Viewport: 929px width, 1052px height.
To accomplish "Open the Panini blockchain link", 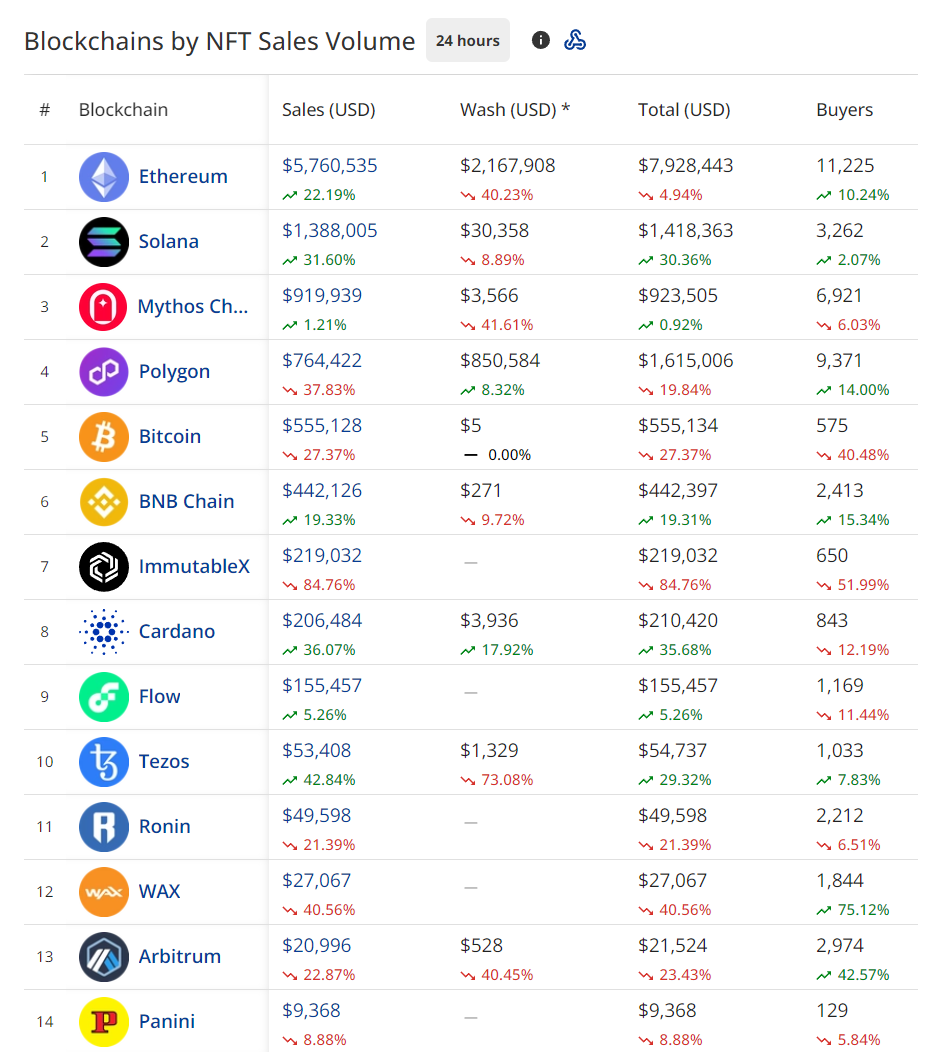I will 167,1022.
